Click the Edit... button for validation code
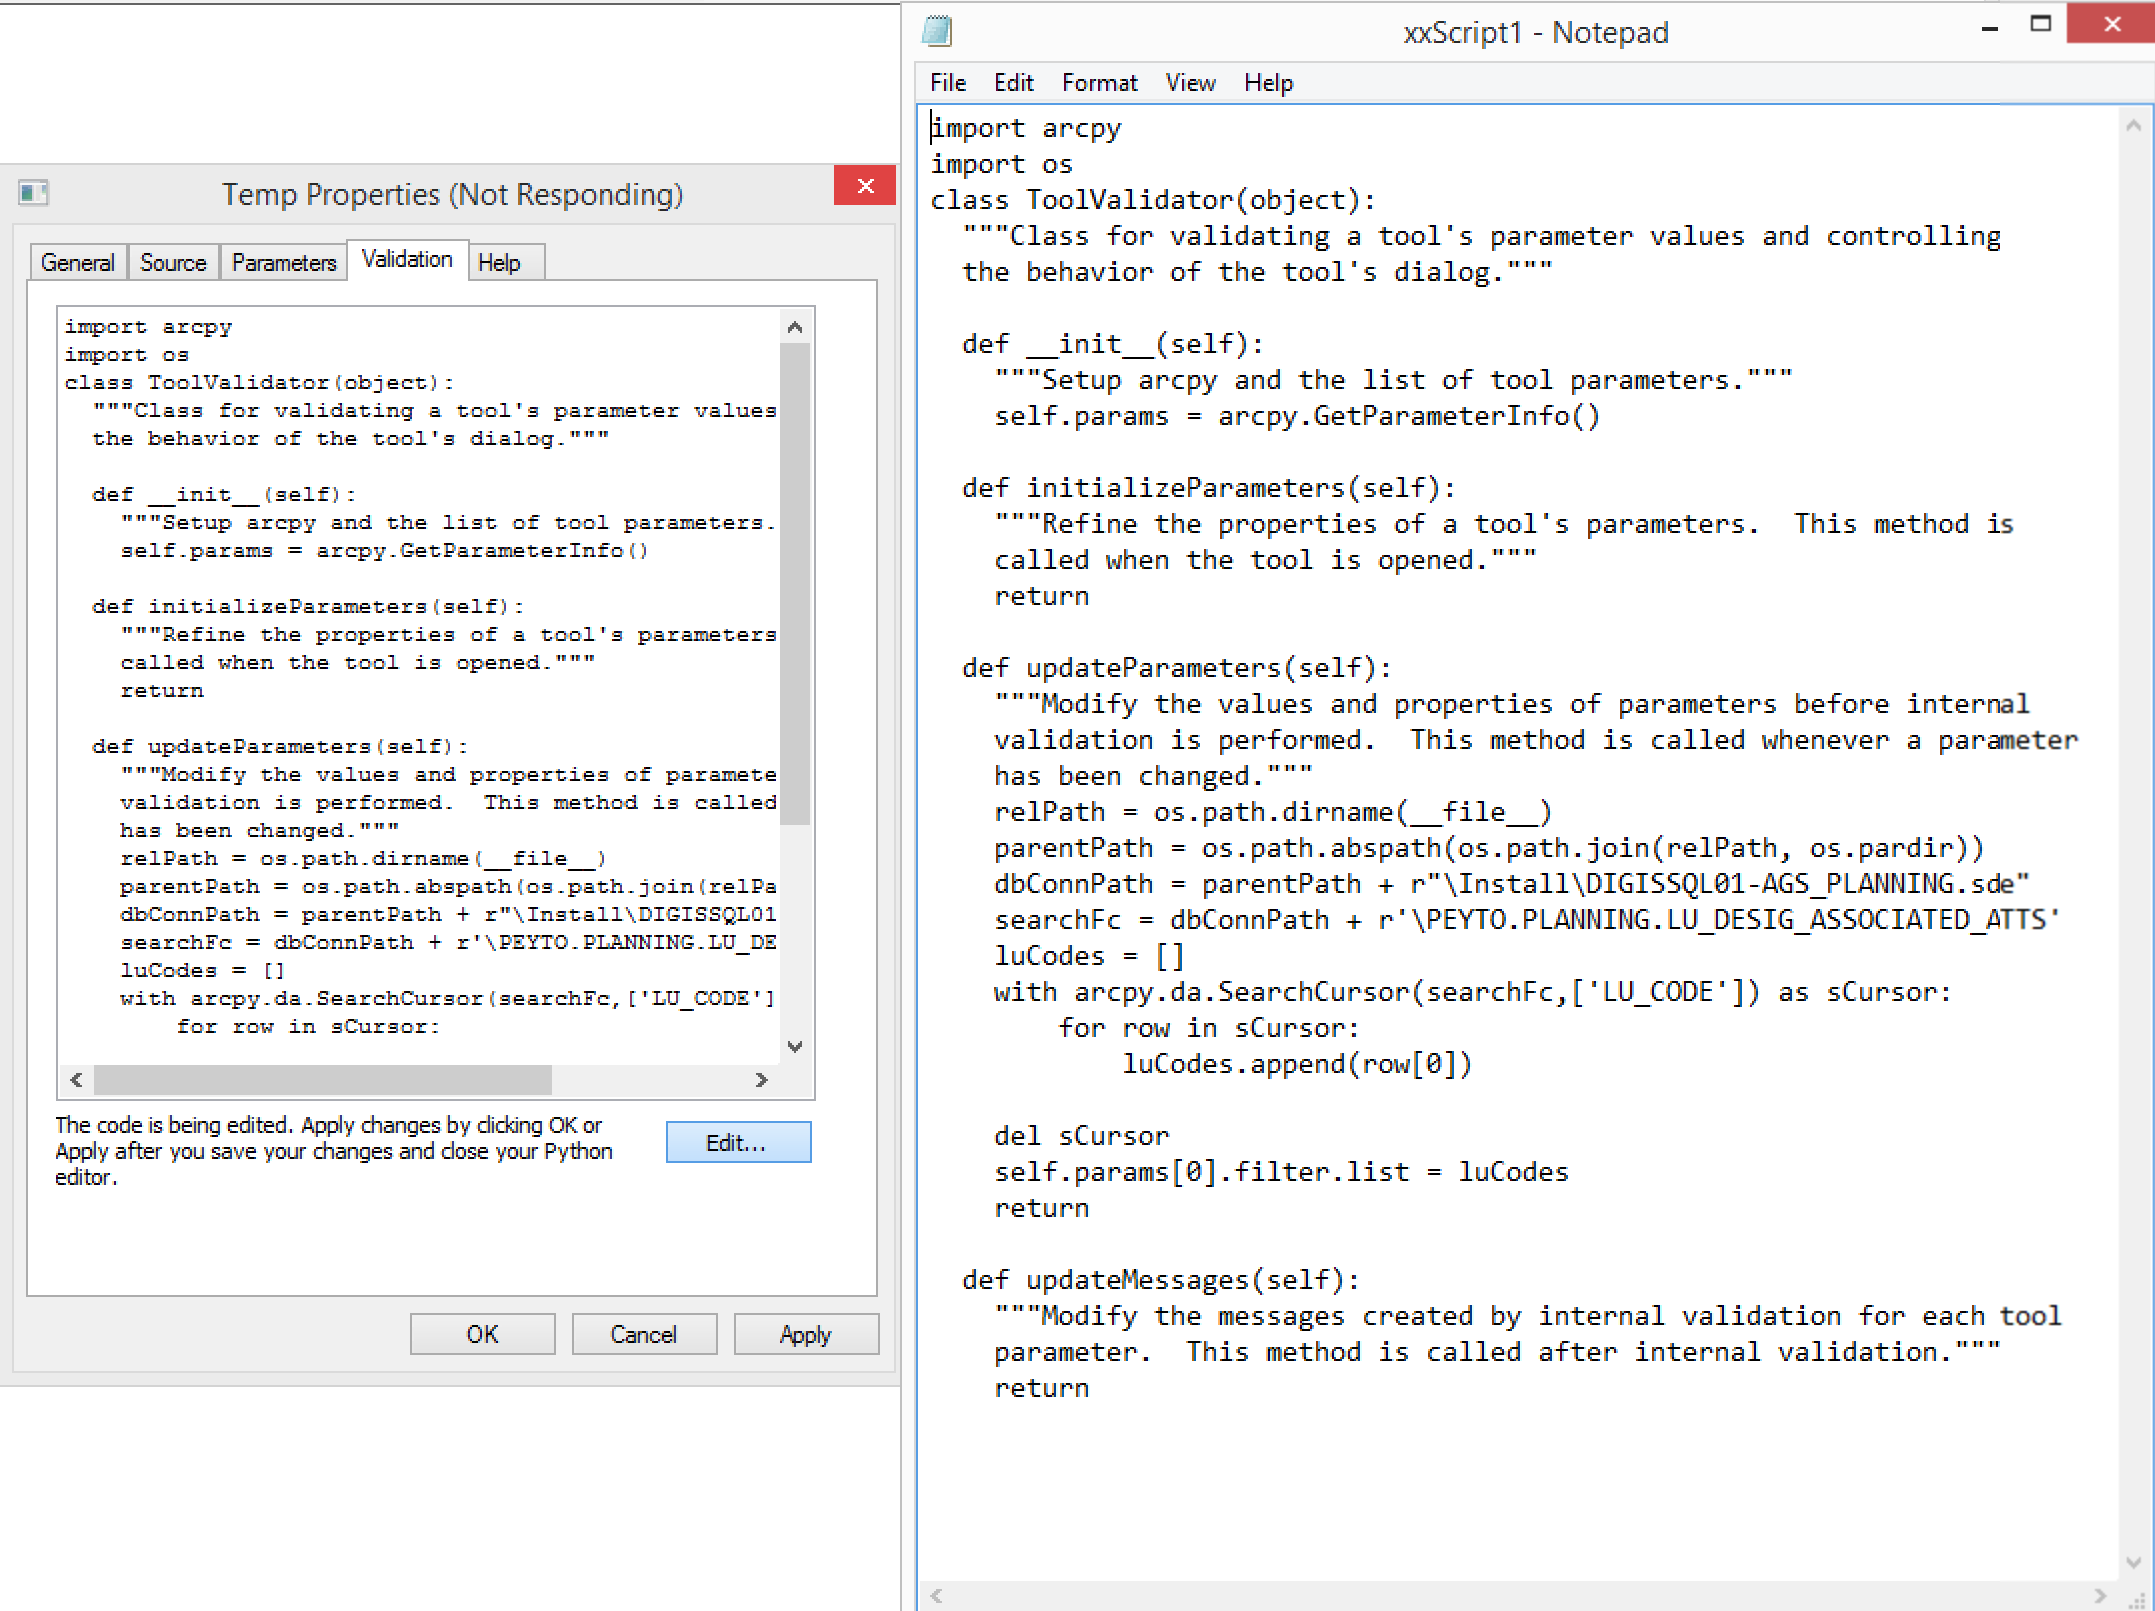This screenshot has height=1611, width=2155. [738, 1142]
